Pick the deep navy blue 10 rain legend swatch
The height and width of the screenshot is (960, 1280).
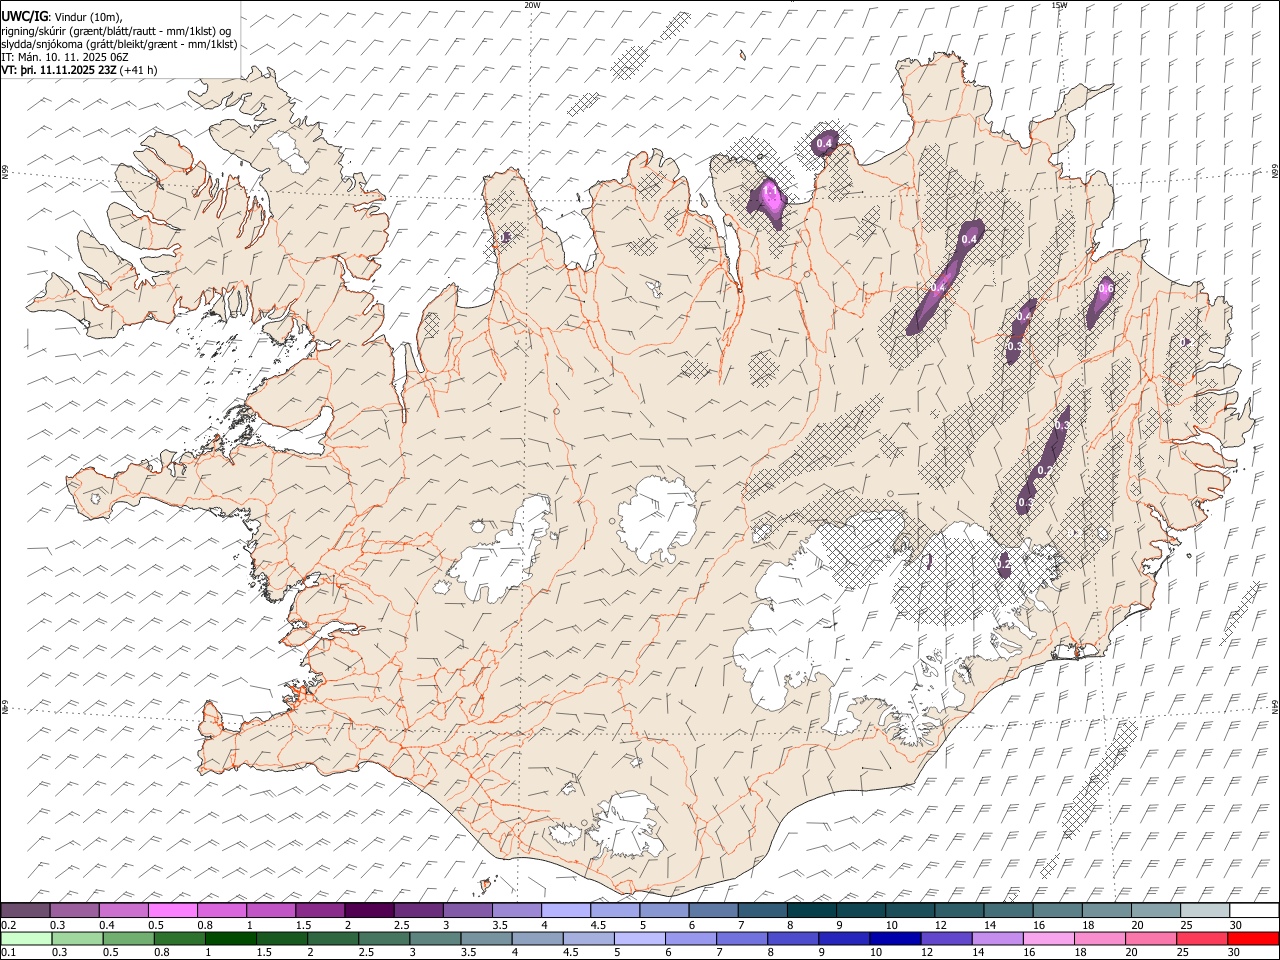click(x=895, y=938)
